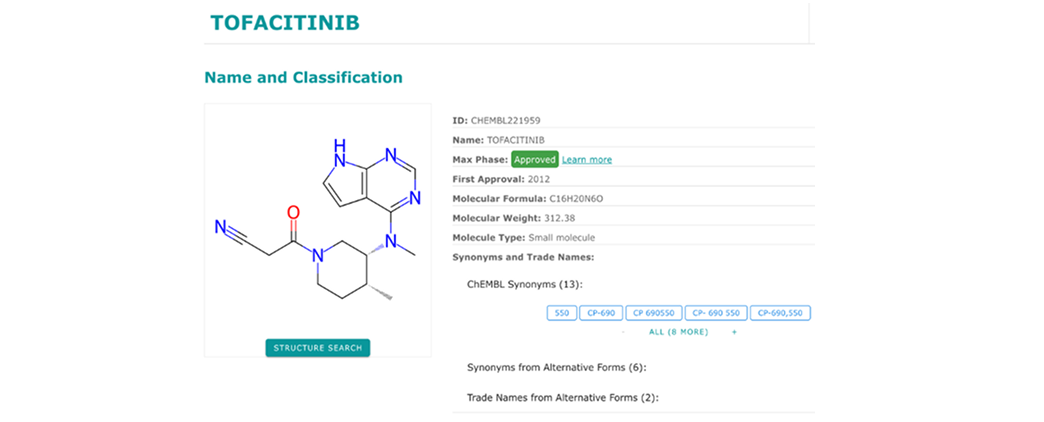Click the Name and Classification heading
Image resolution: width=1044 pixels, height=422 pixels.
[x=303, y=77]
